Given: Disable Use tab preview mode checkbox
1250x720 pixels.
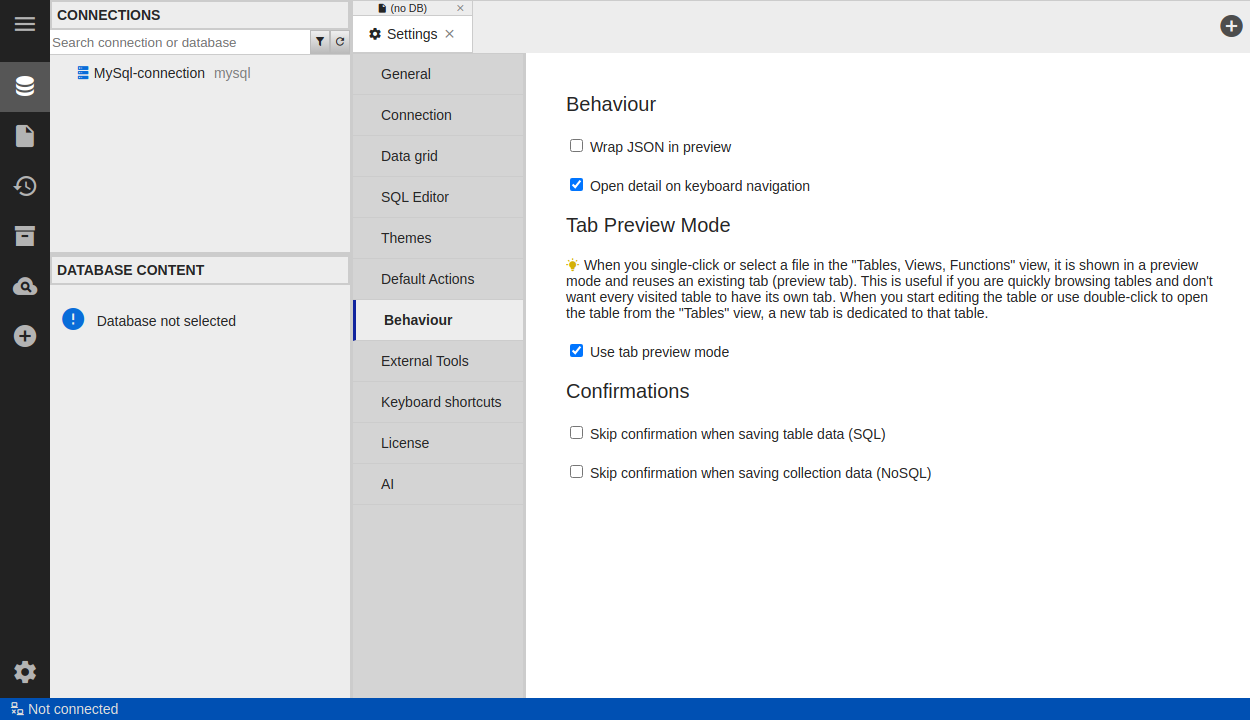Looking at the screenshot, I should point(576,351).
